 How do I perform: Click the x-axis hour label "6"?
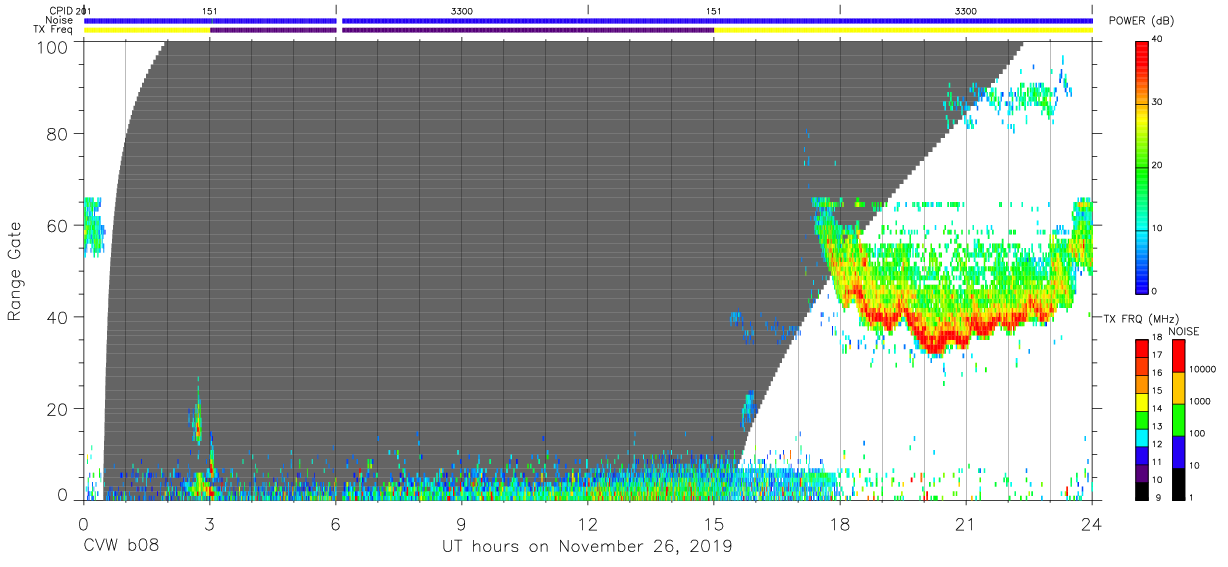tap(335, 522)
